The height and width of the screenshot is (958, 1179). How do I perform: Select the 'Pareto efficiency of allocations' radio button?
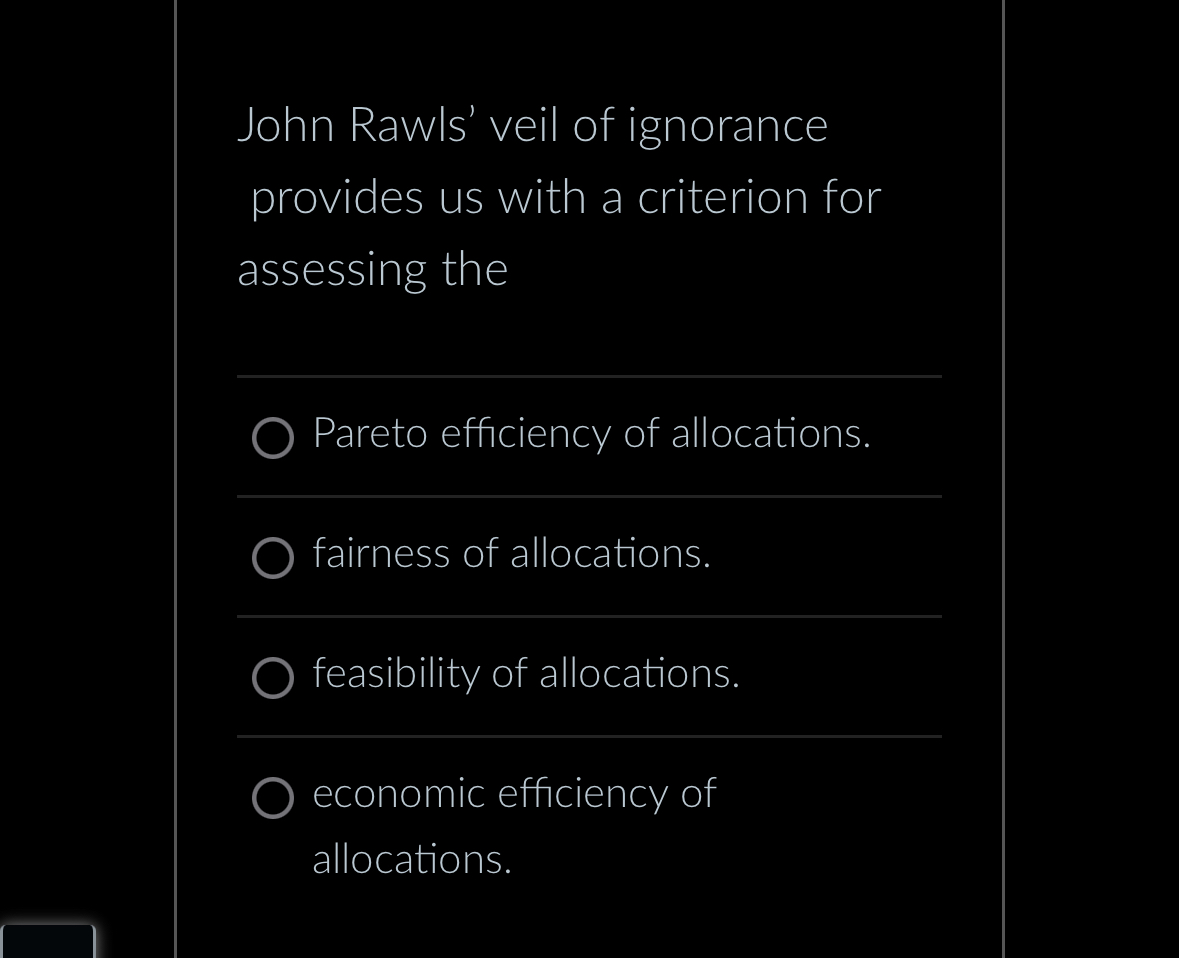(x=272, y=437)
